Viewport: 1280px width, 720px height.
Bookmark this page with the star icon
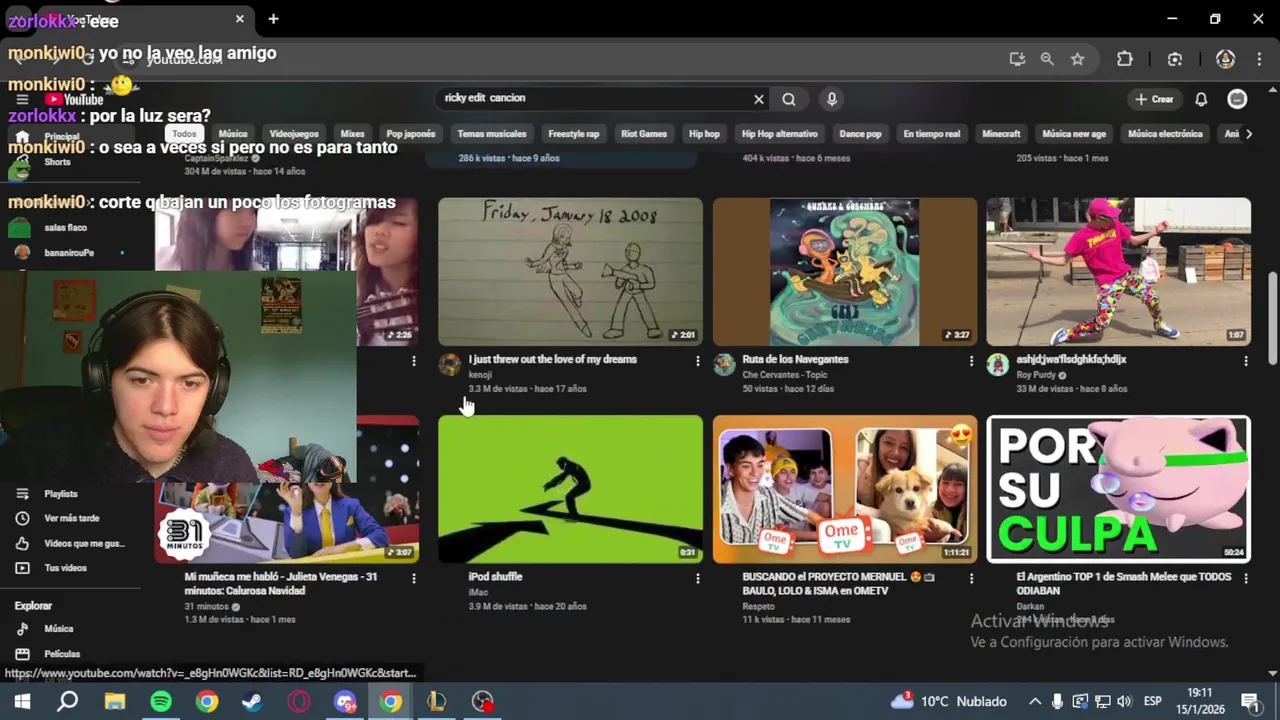pos(1077,59)
